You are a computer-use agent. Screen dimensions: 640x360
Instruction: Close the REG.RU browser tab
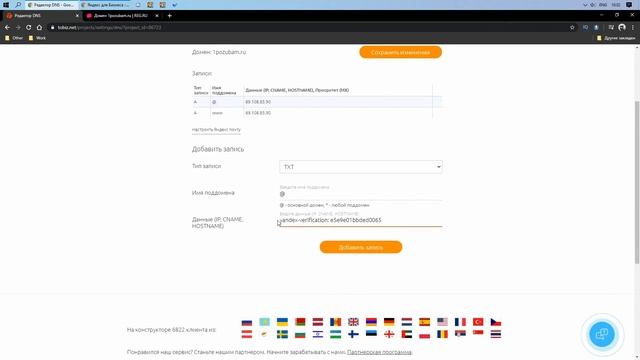coord(157,16)
